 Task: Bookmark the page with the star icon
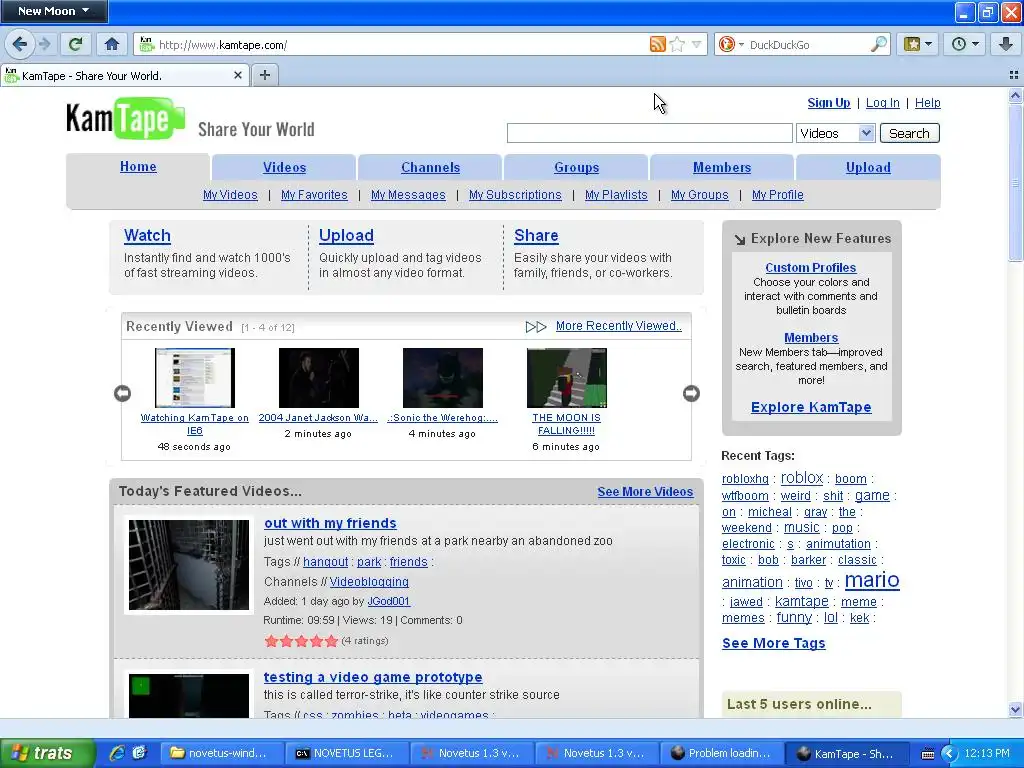tap(677, 44)
